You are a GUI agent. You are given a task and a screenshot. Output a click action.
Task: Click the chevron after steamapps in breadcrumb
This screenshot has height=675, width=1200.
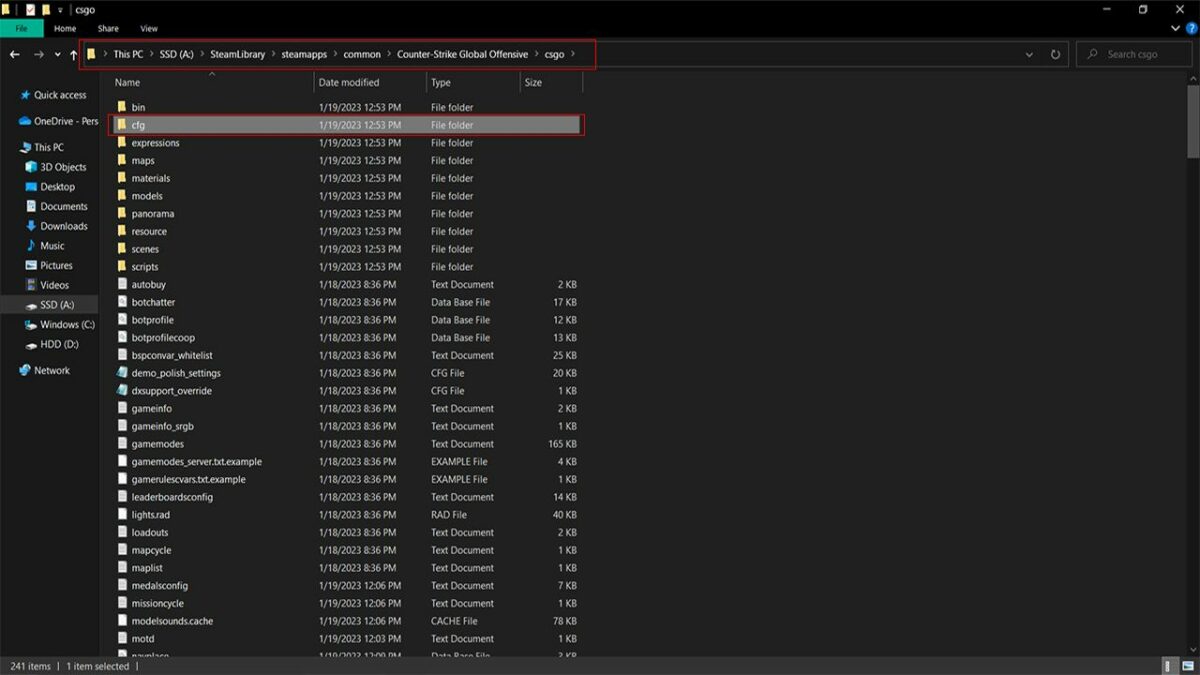point(335,54)
